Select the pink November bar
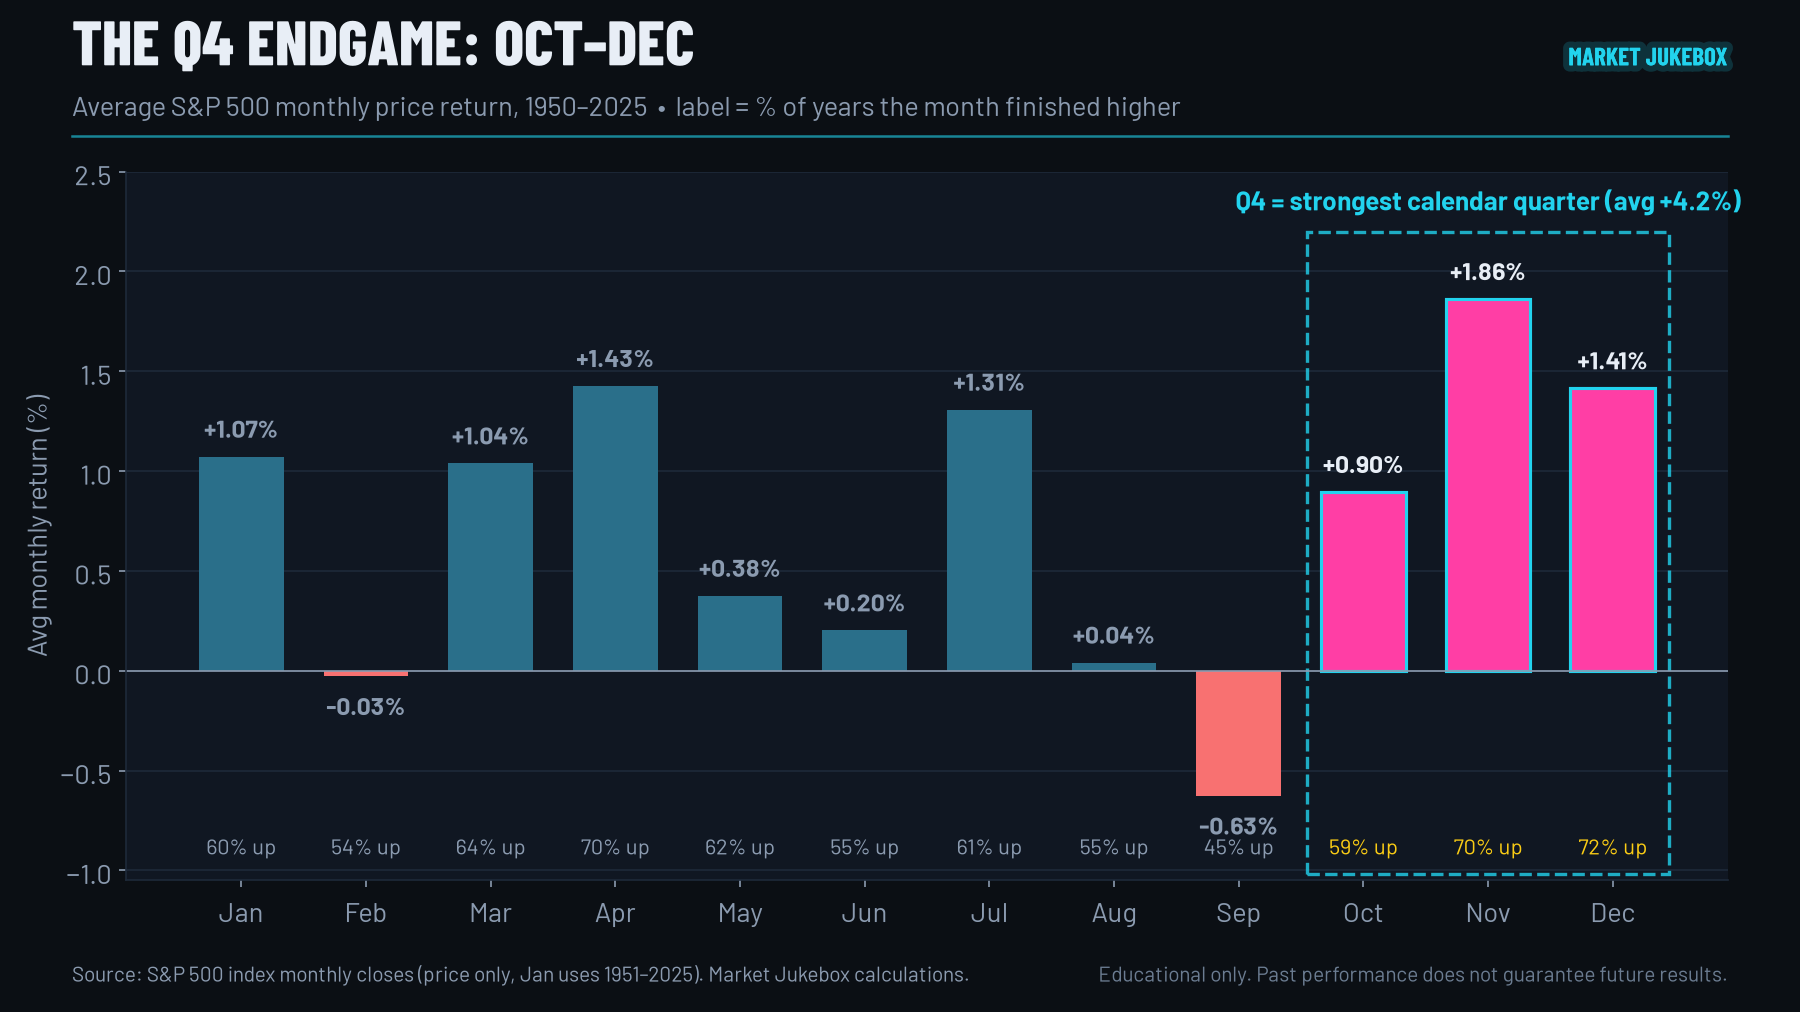This screenshot has width=1800, height=1012. point(1488,485)
